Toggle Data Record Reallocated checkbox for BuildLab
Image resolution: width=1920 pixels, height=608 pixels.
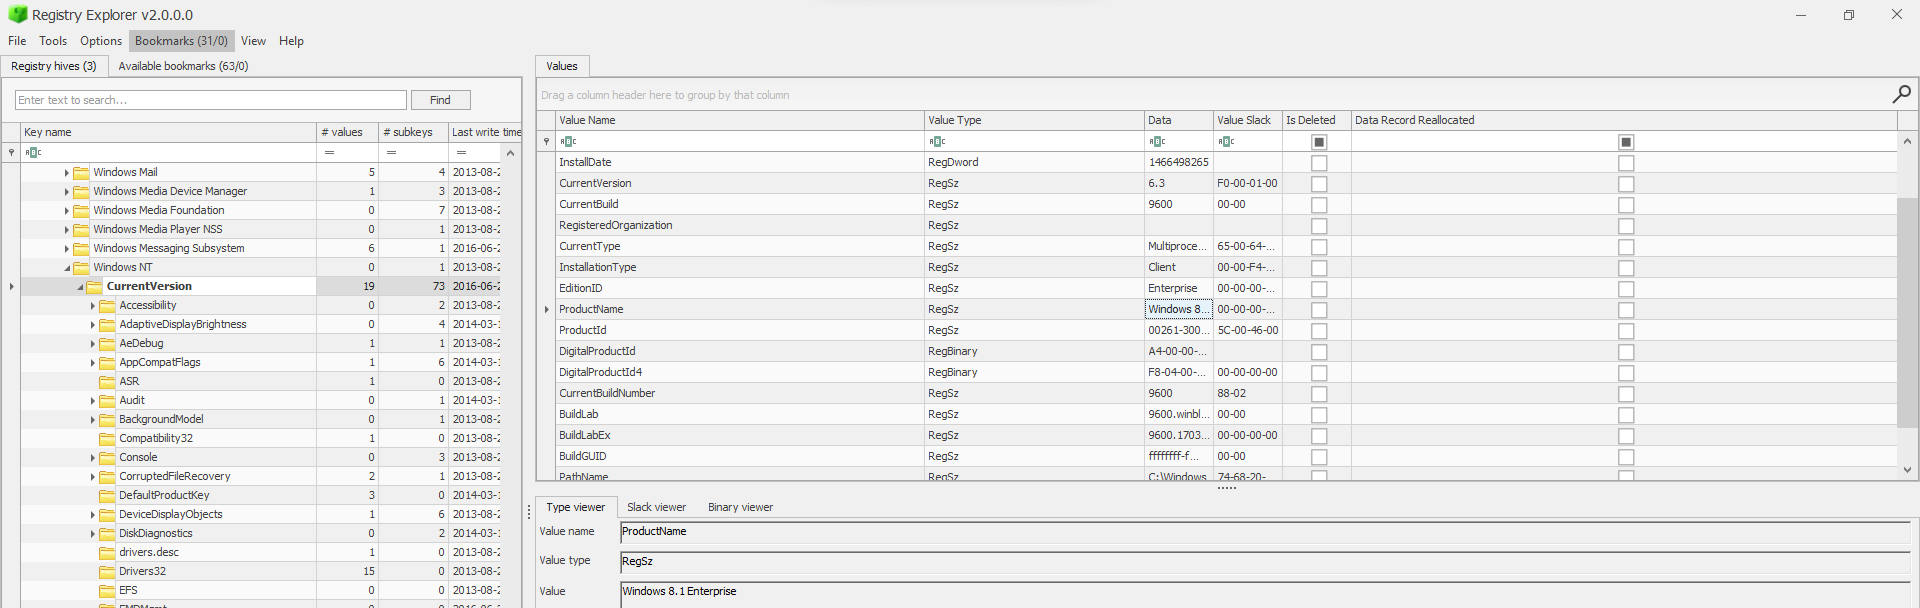pyautogui.click(x=1626, y=415)
